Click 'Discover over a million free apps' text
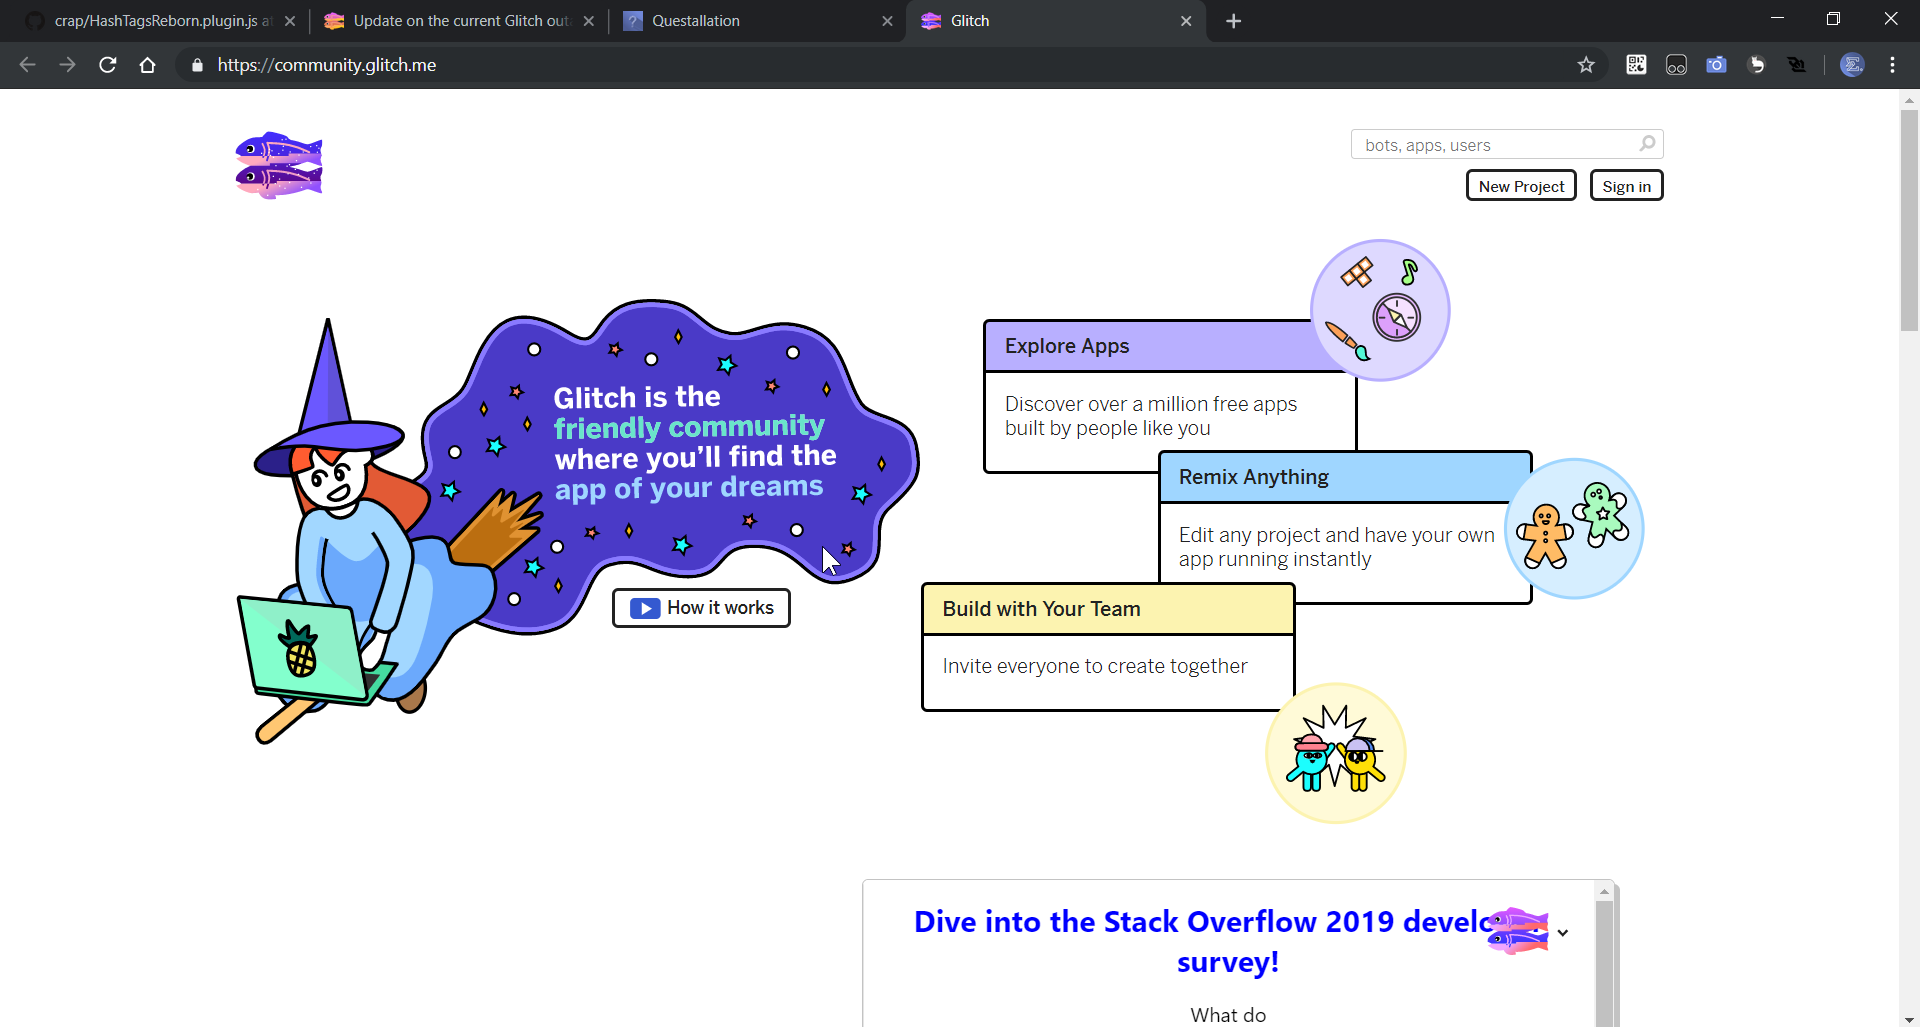This screenshot has height=1027, width=1920. (x=1150, y=404)
